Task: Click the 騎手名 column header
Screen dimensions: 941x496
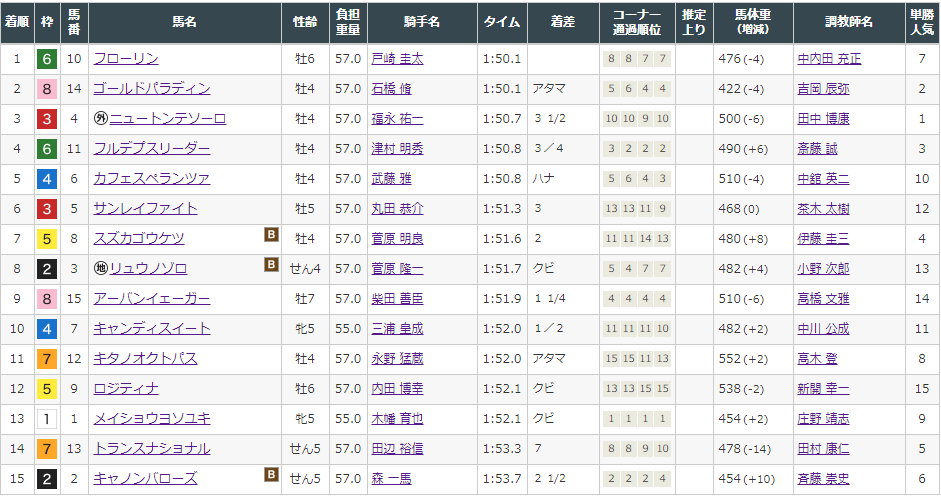Action: [422, 22]
